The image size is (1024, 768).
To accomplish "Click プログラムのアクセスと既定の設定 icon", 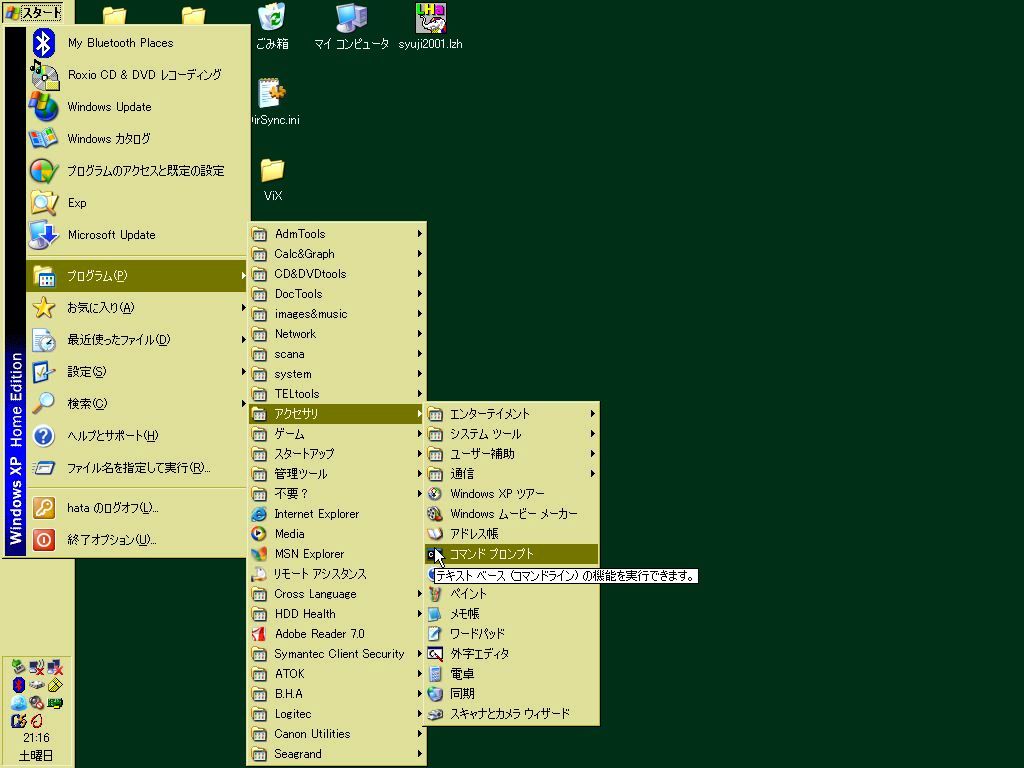I will tap(44, 171).
